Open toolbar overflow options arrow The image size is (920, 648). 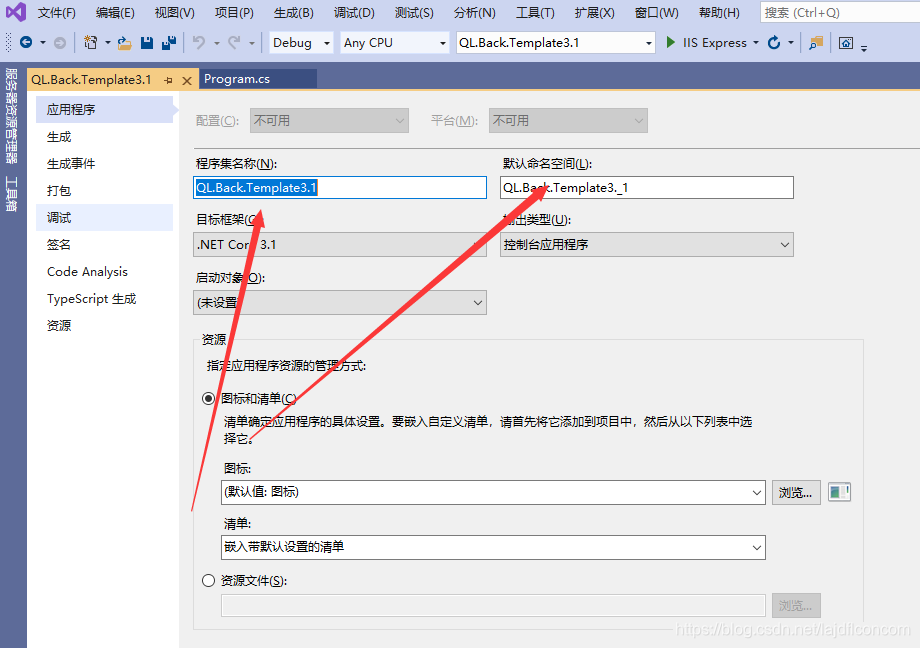click(x=864, y=48)
